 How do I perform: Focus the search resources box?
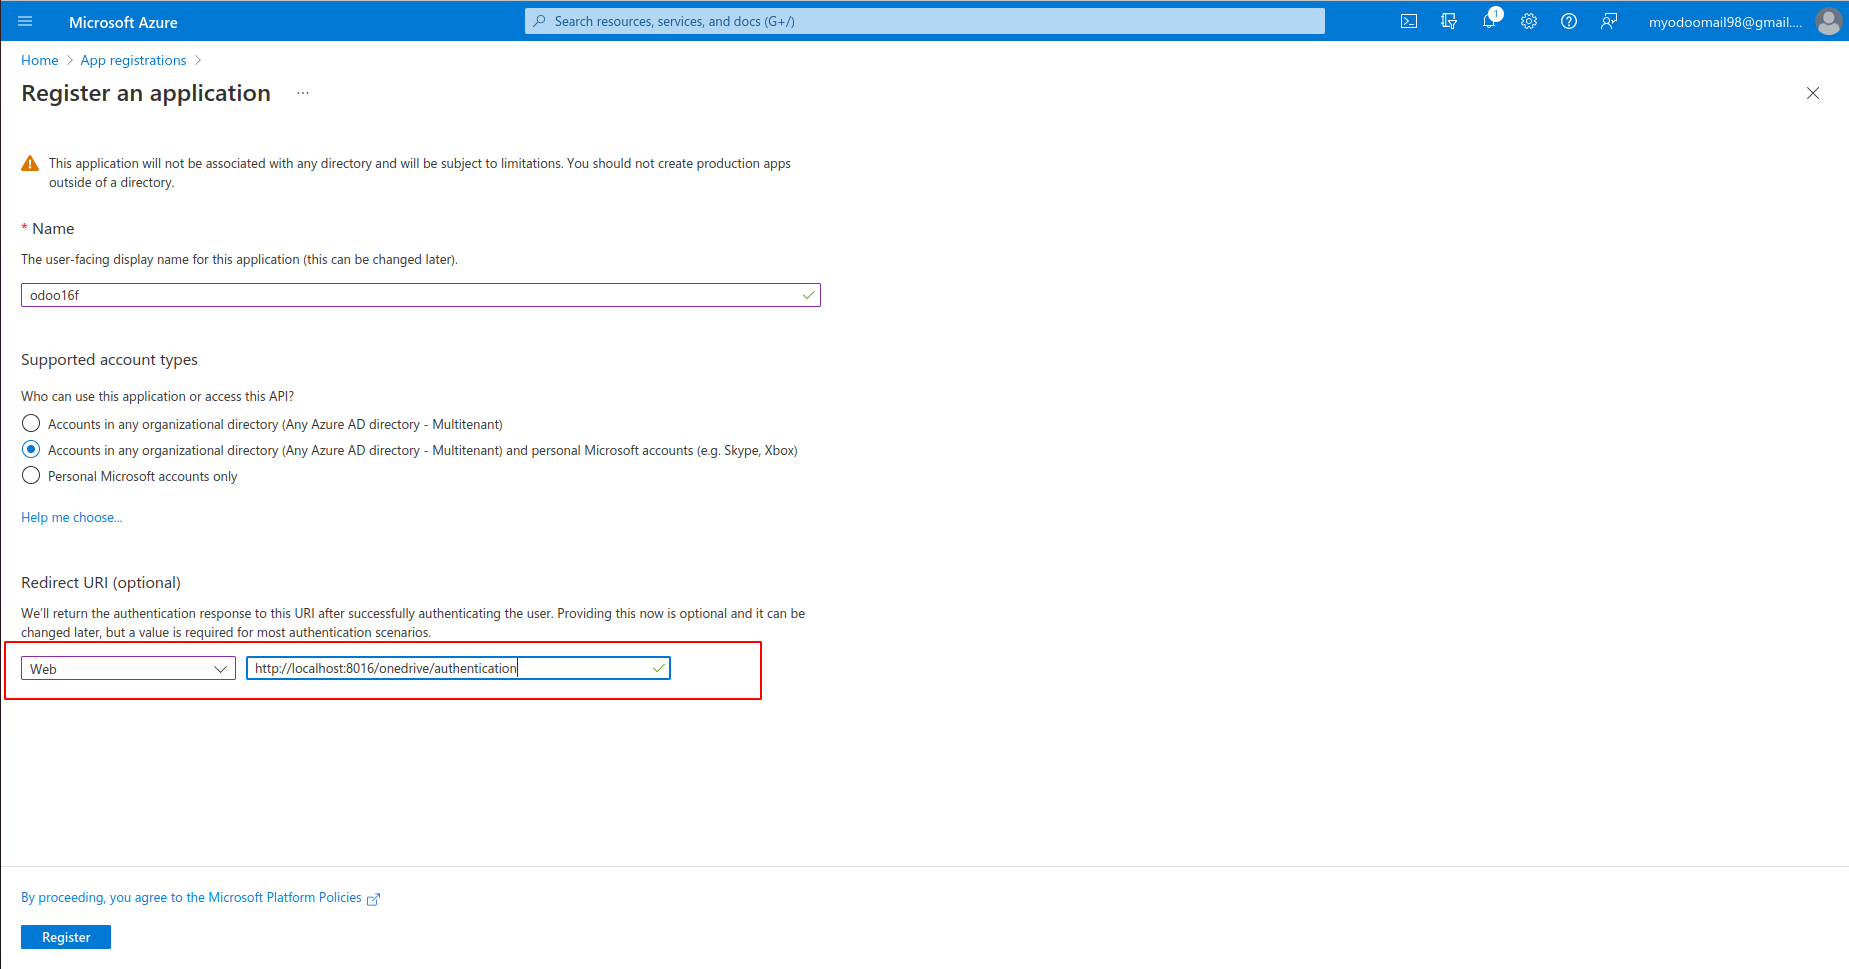924,21
